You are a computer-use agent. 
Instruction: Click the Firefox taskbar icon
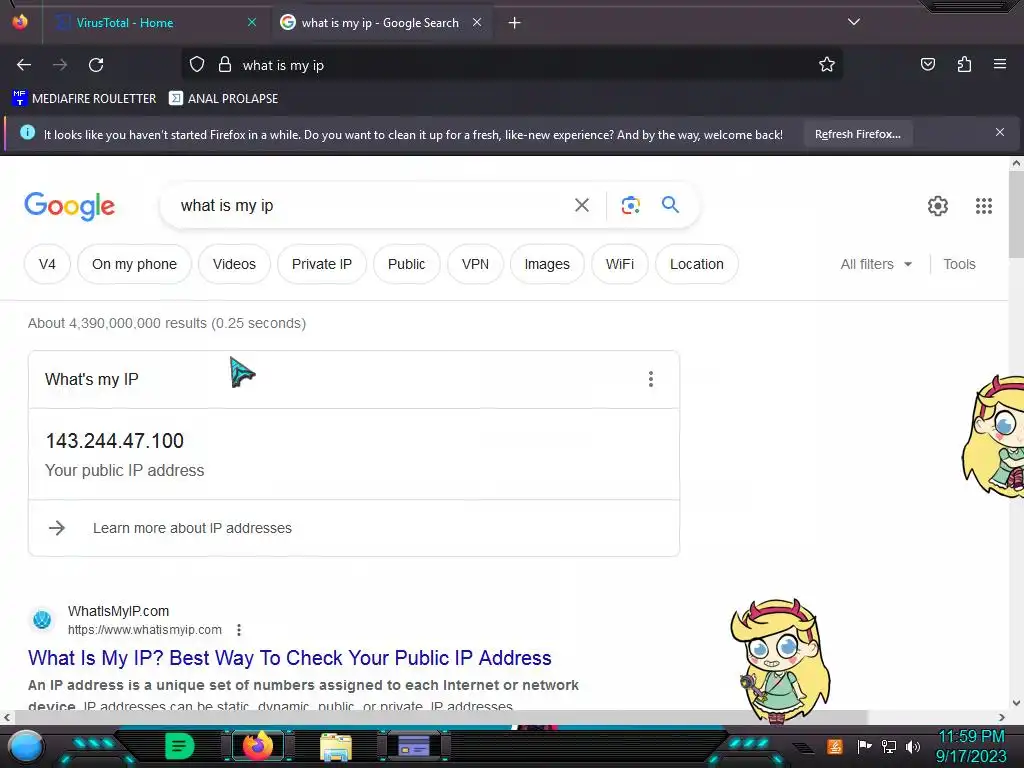click(258, 746)
